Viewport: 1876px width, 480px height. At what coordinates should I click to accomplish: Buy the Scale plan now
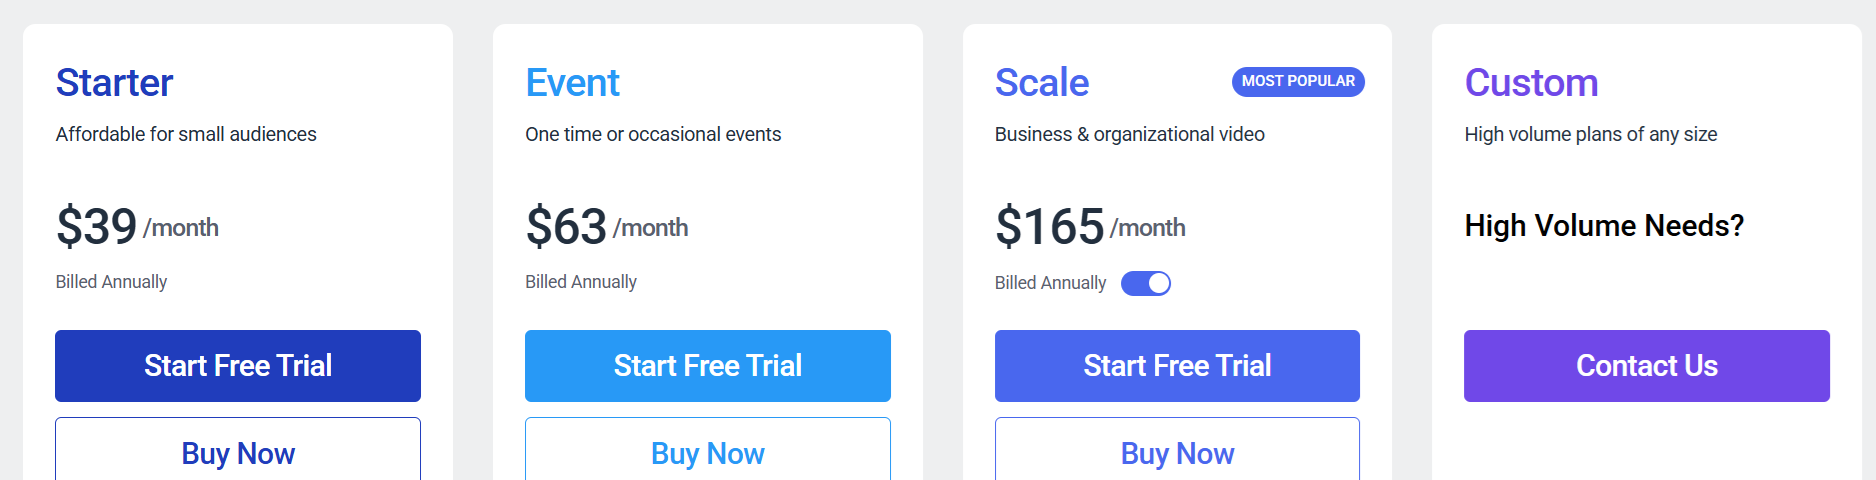1177,453
